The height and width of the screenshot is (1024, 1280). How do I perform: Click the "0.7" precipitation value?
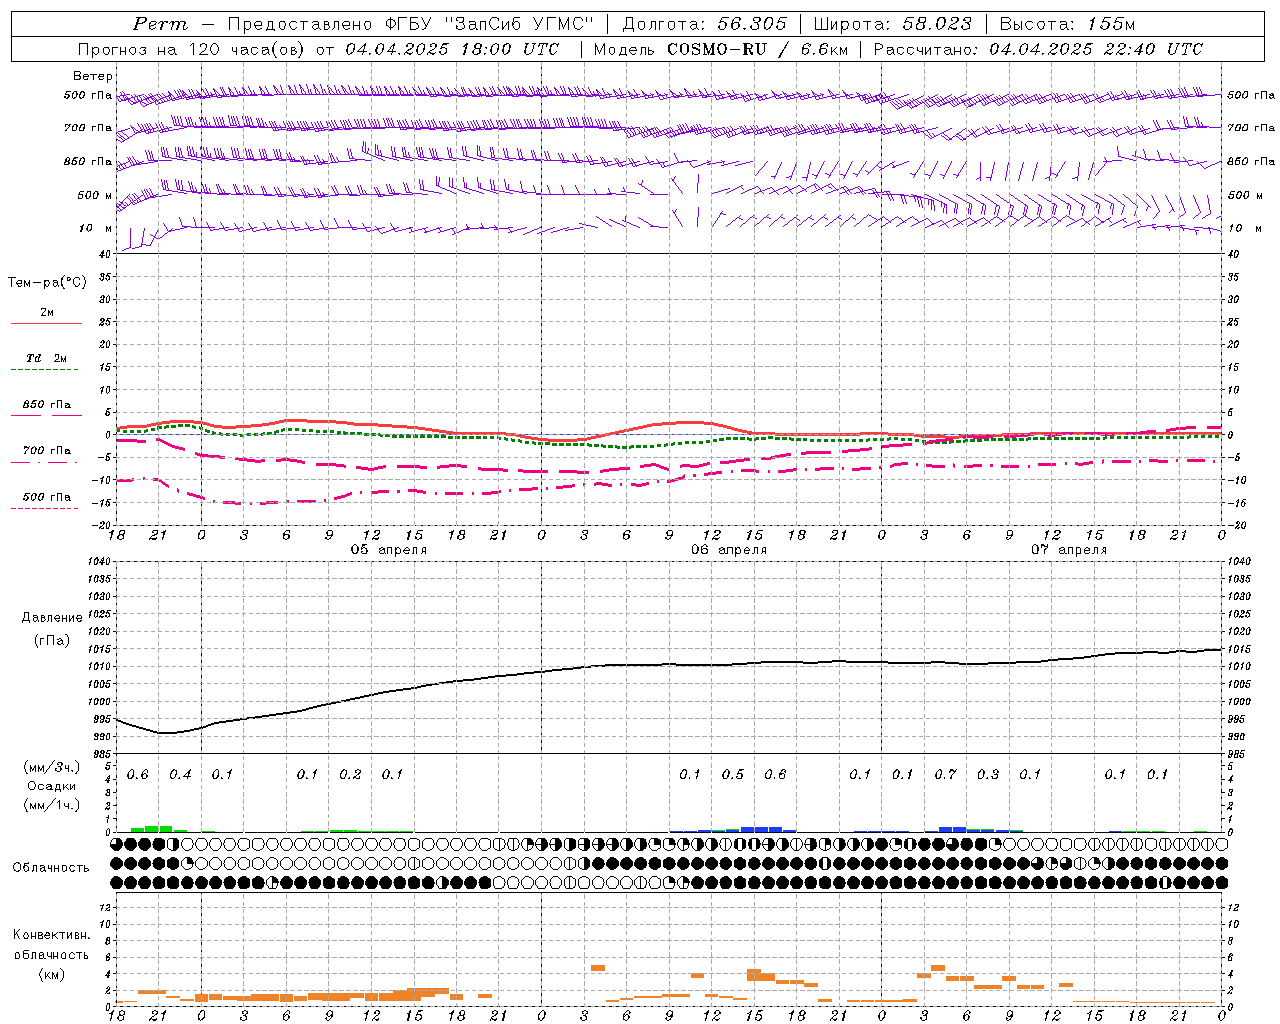coord(945,775)
